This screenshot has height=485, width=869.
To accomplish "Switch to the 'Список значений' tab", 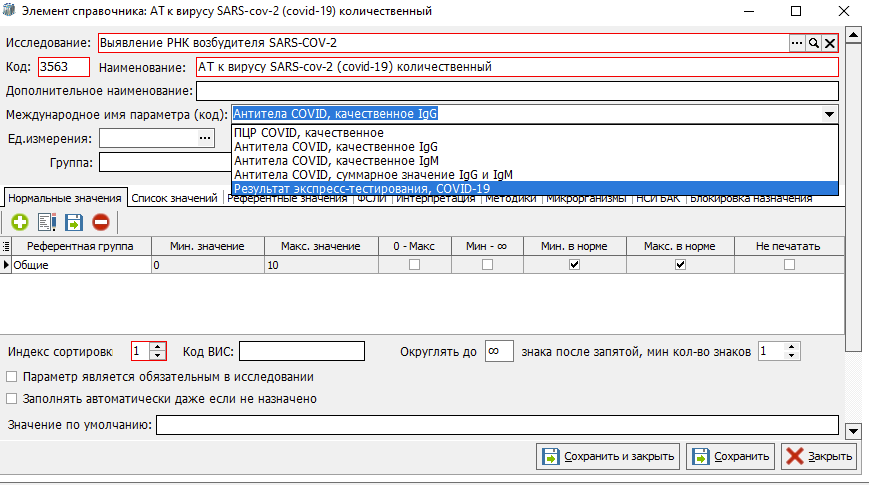I will pyautogui.click(x=175, y=198).
